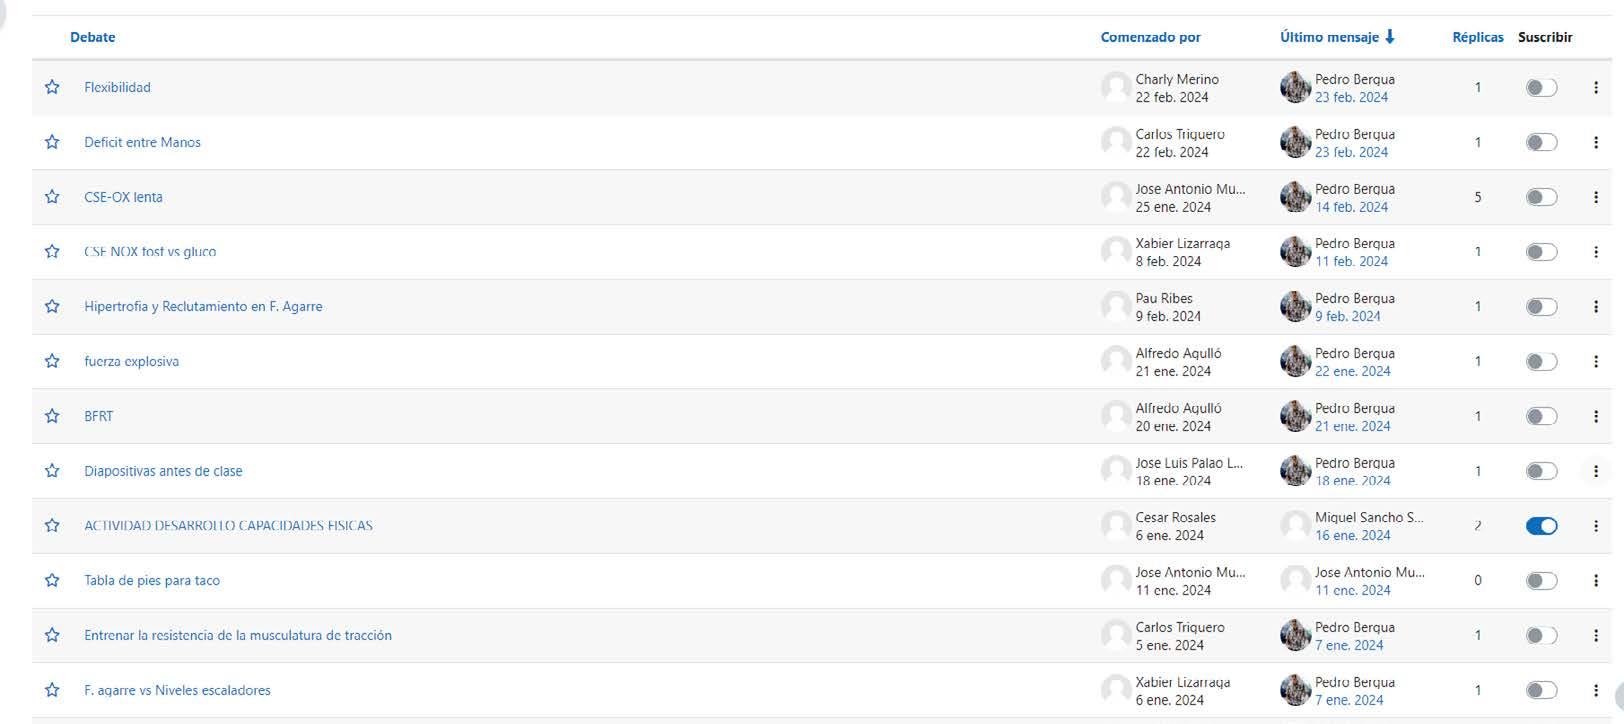
Task: Star the Flexibilidad discussion
Action: pos(52,87)
